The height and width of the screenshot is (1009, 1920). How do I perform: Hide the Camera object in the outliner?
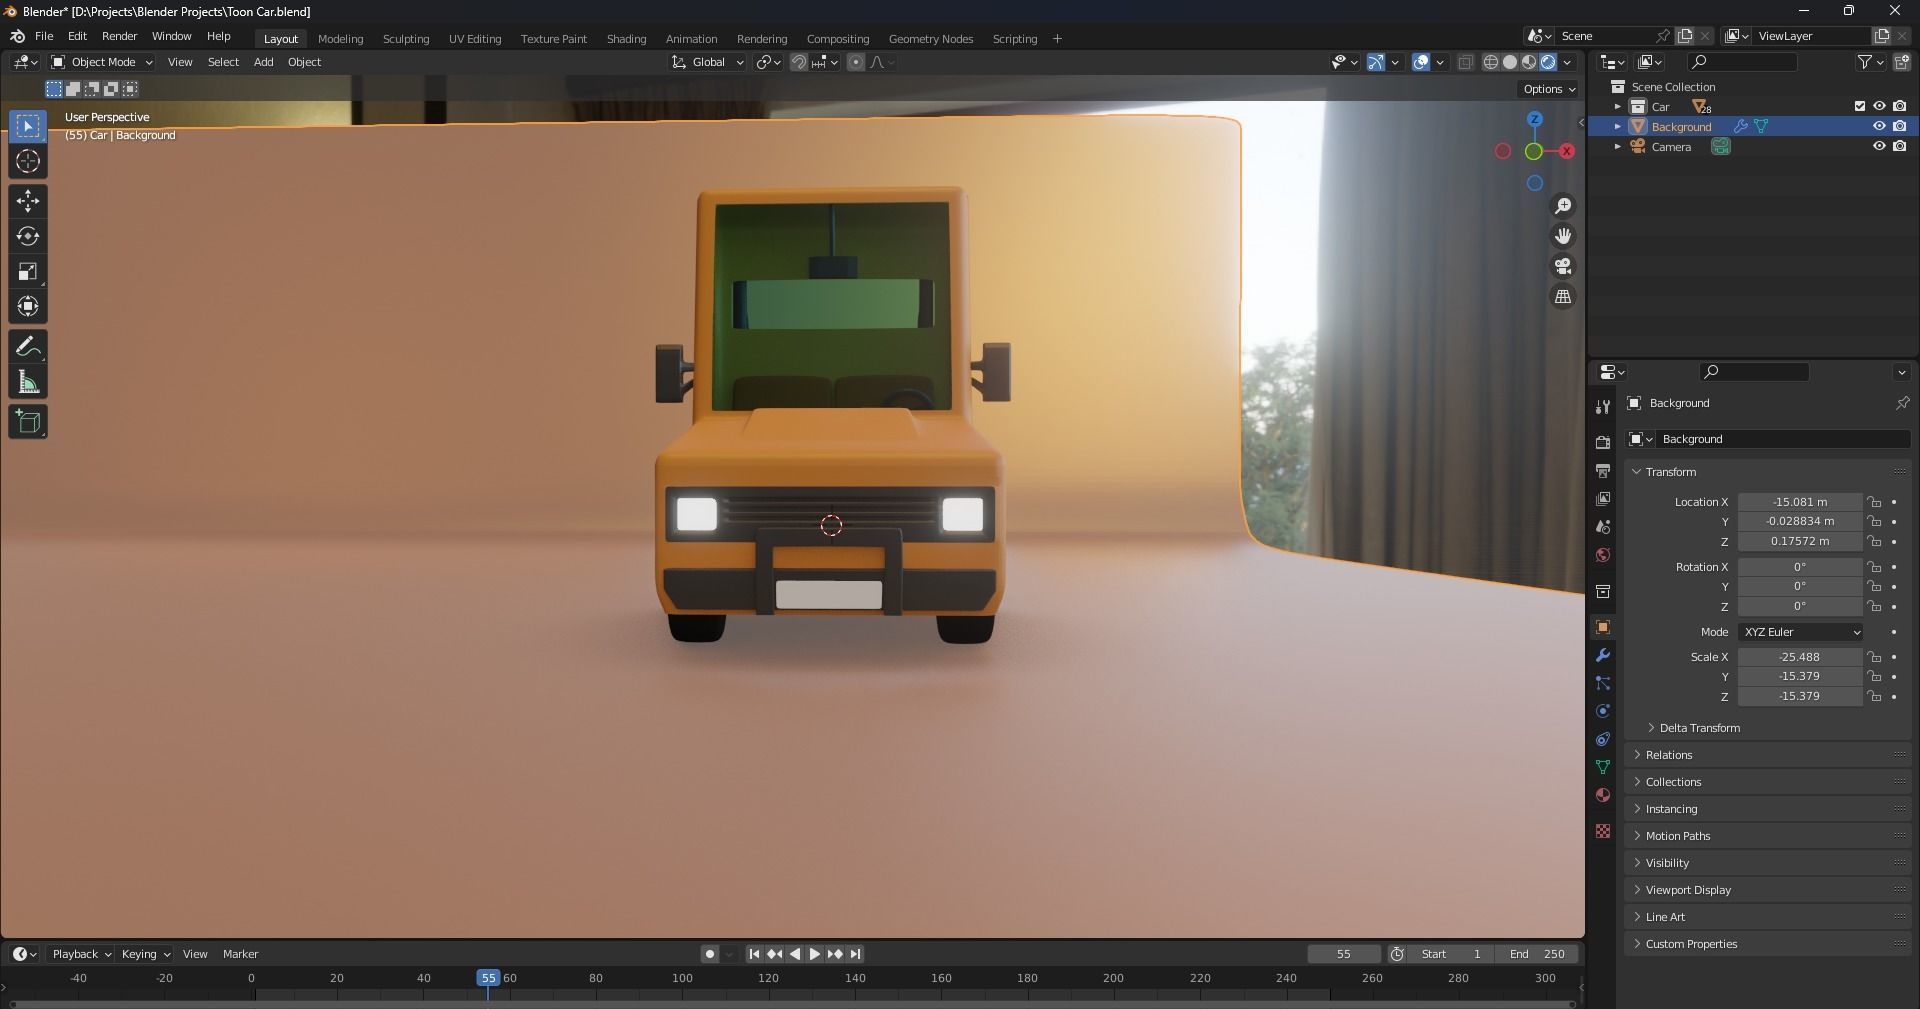pyautogui.click(x=1879, y=146)
